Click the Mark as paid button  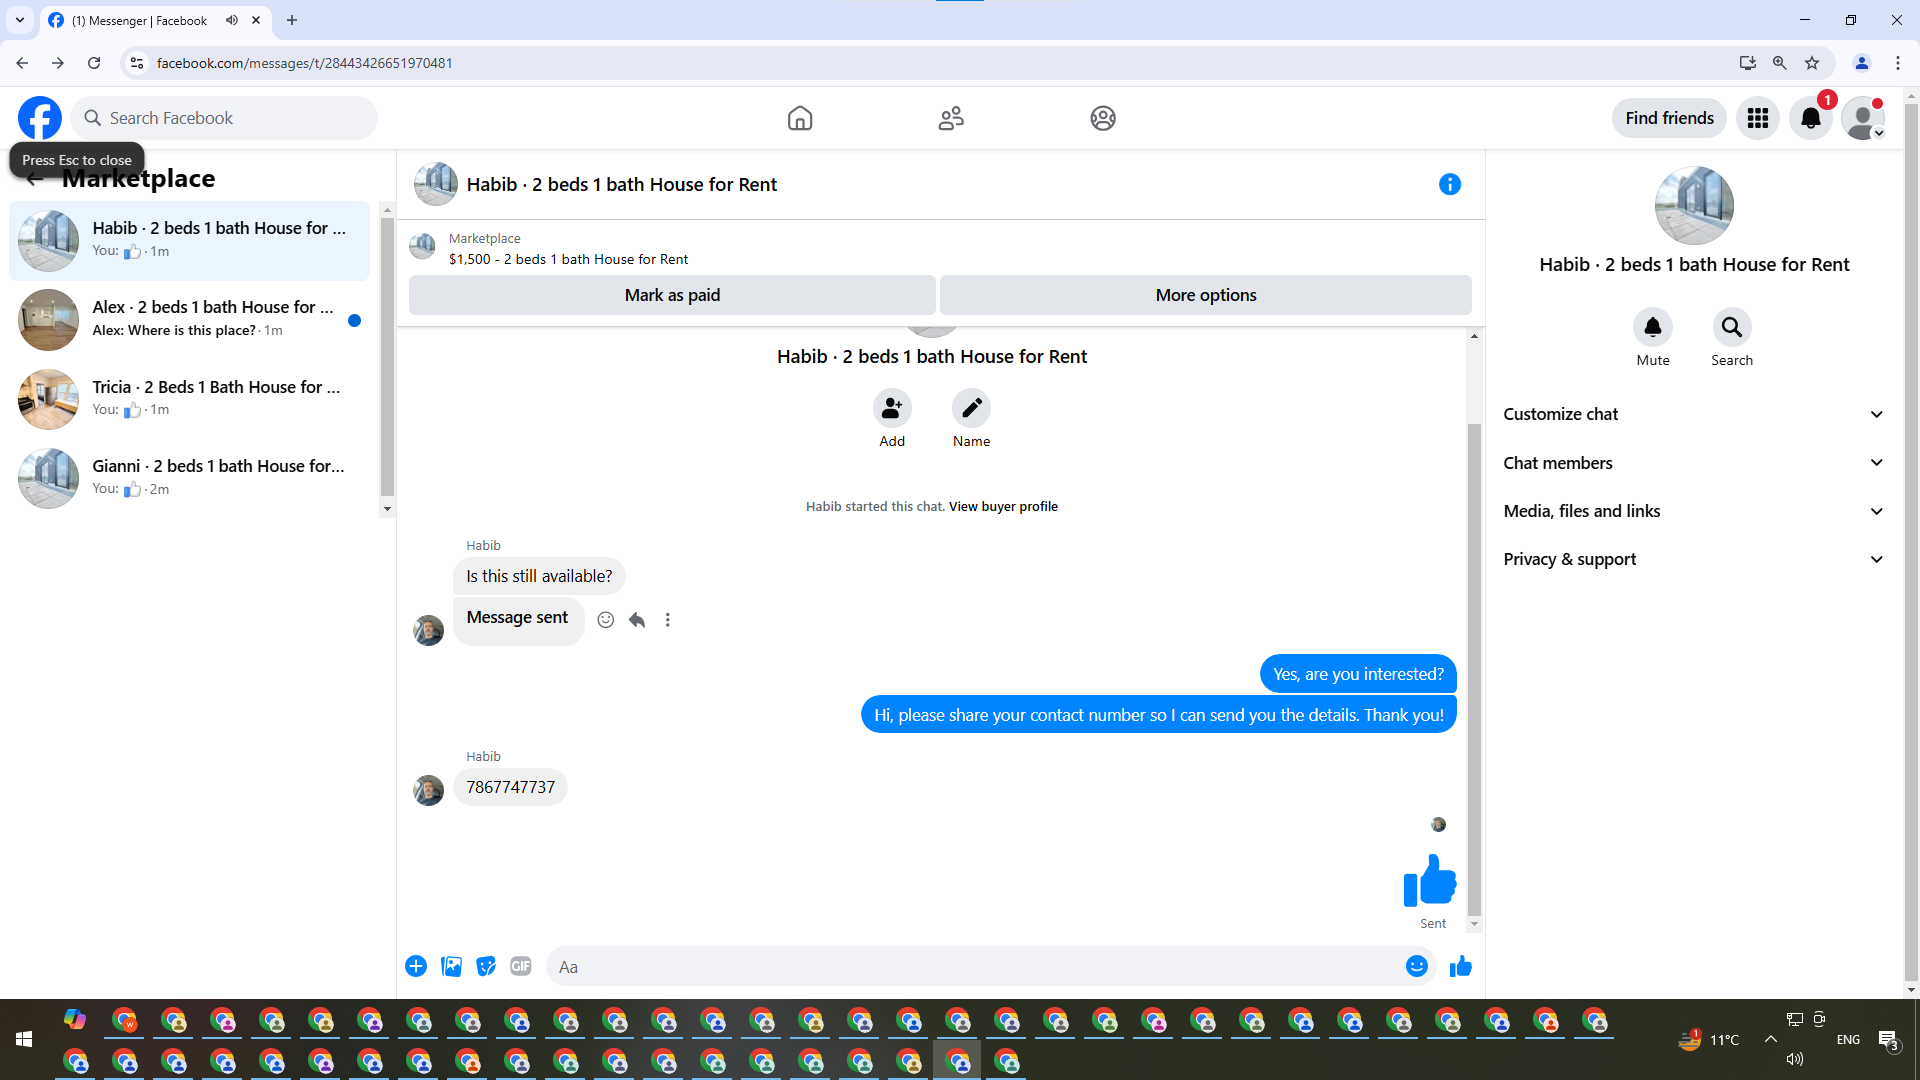coord(672,295)
